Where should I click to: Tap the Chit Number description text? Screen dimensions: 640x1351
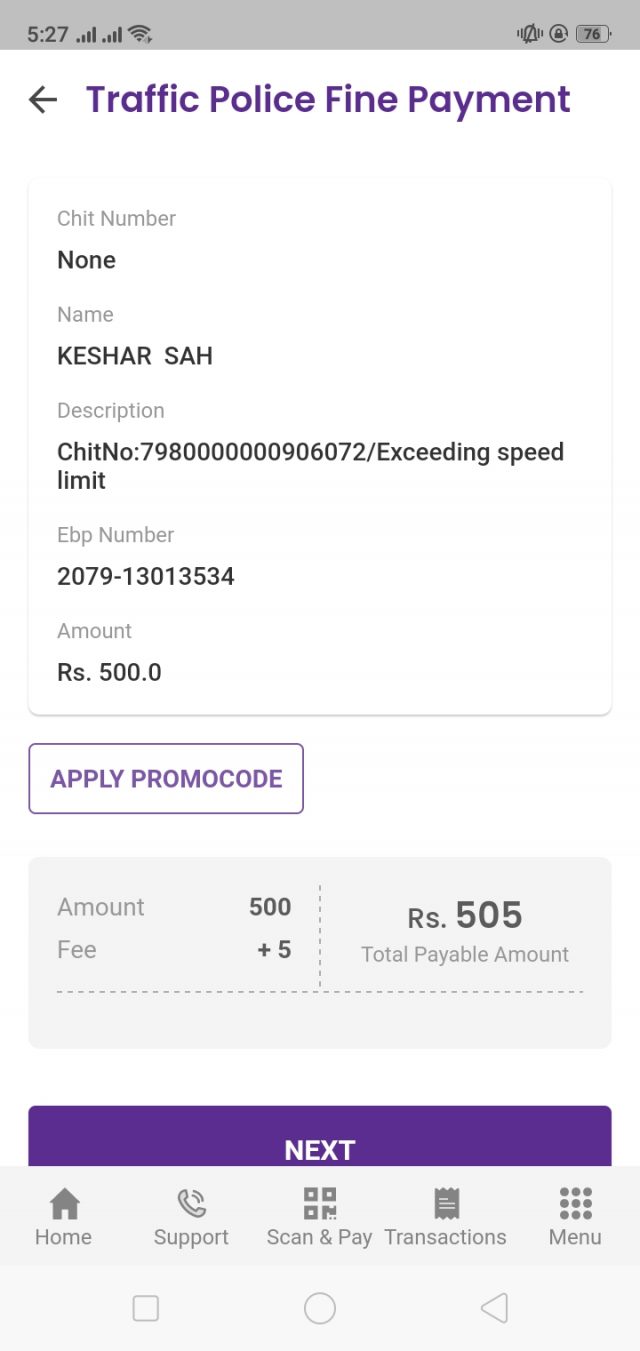[116, 218]
